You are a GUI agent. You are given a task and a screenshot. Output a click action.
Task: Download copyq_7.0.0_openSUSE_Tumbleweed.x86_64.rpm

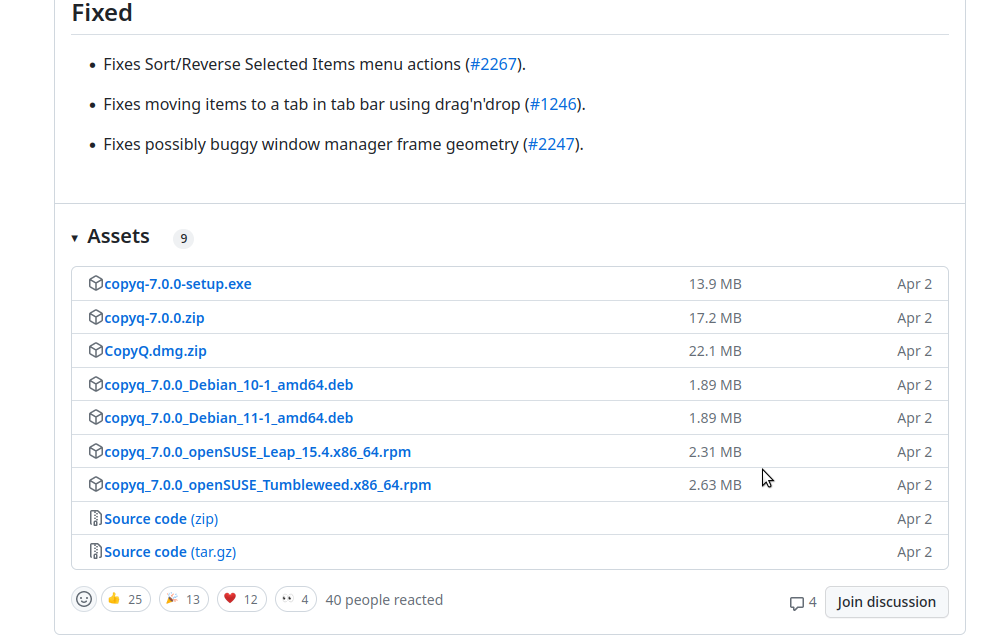pos(267,485)
